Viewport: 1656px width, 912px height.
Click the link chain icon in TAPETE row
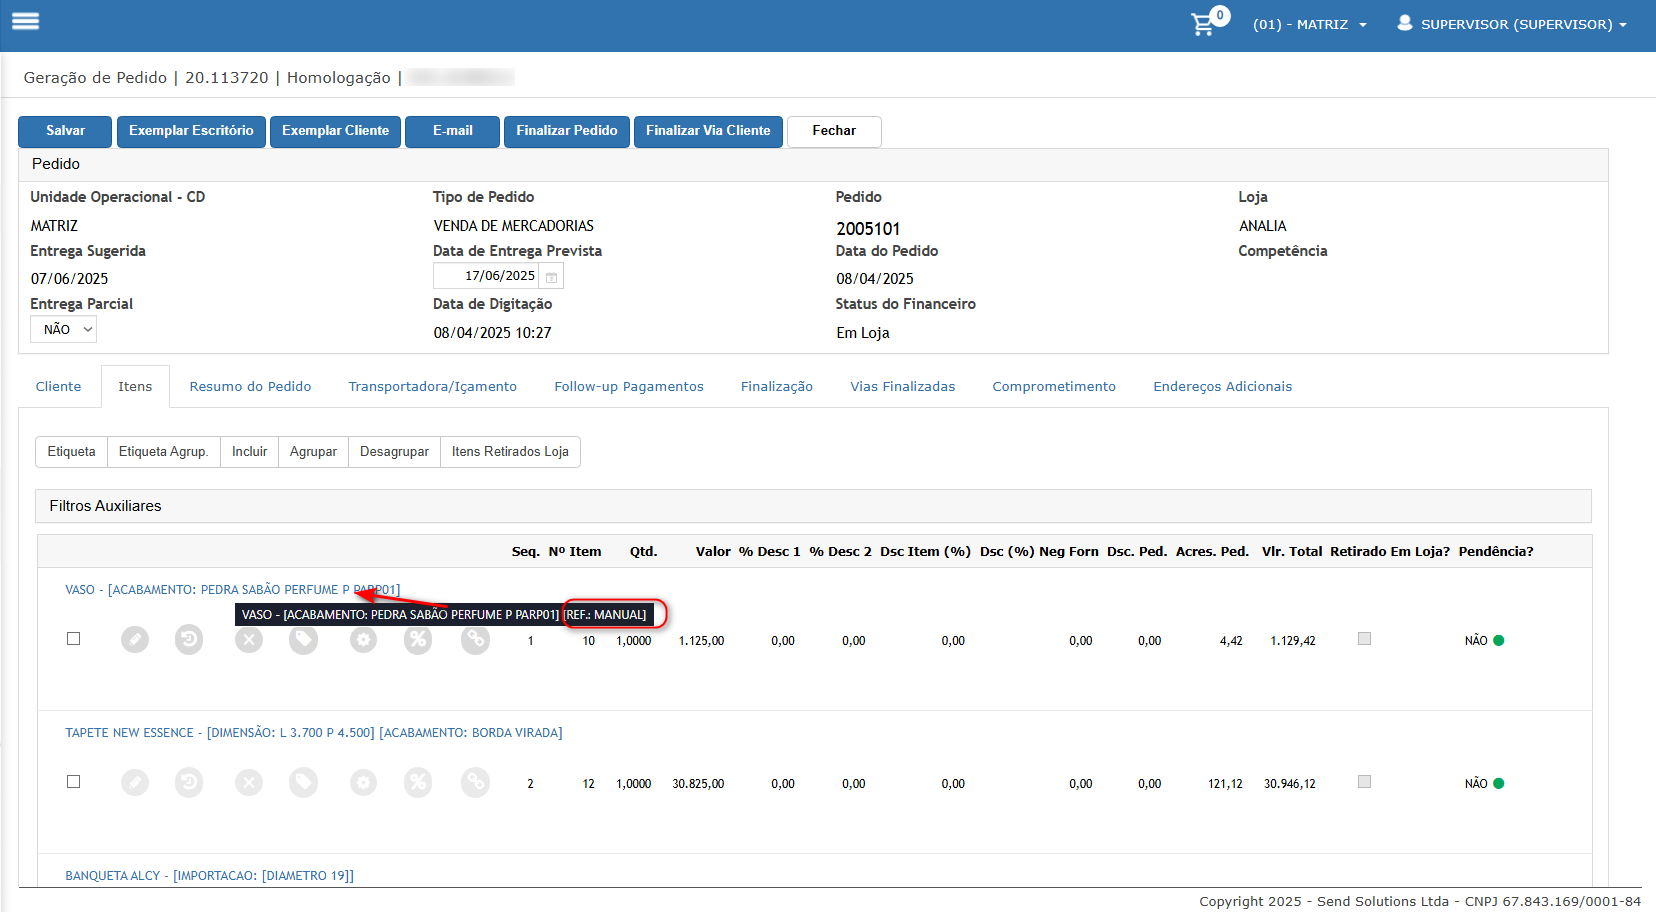[x=476, y=782]
